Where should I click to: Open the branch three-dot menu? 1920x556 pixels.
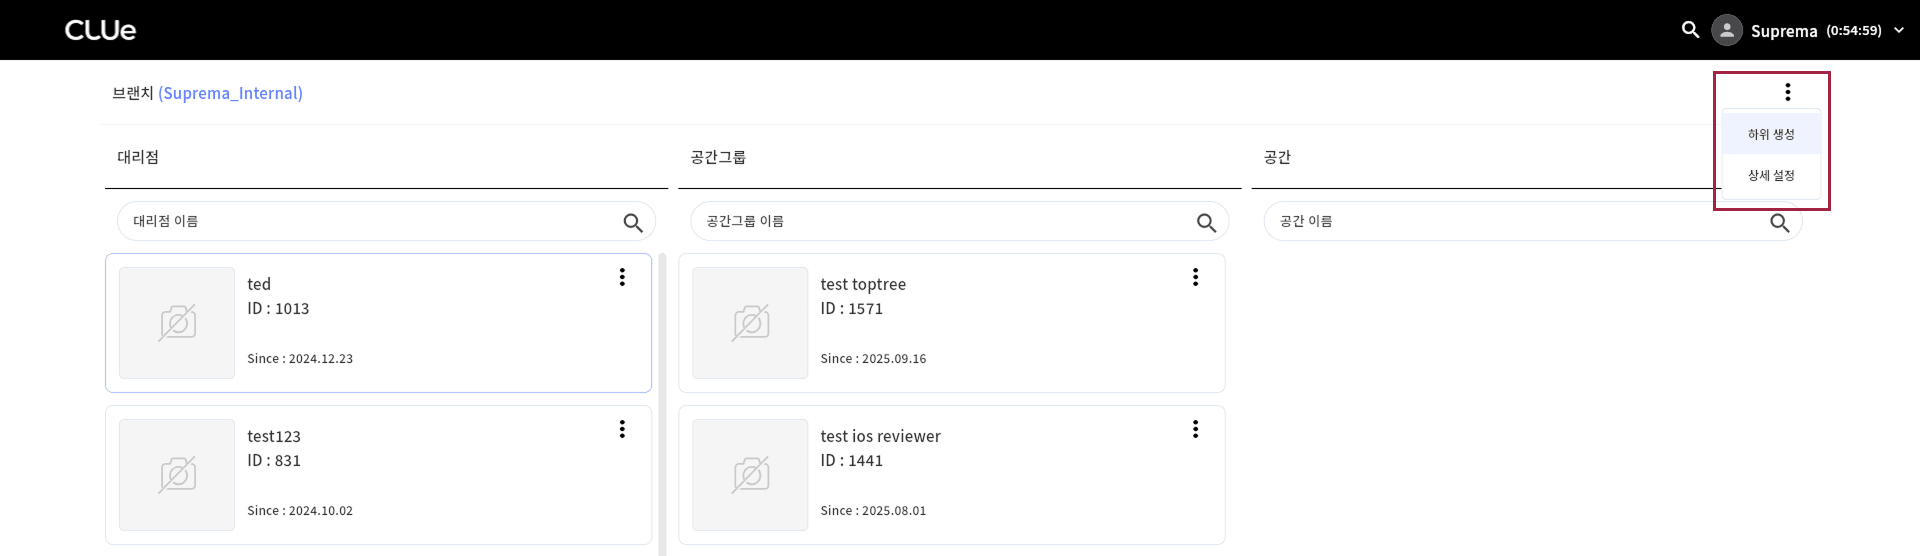[x=1788, y=92]
